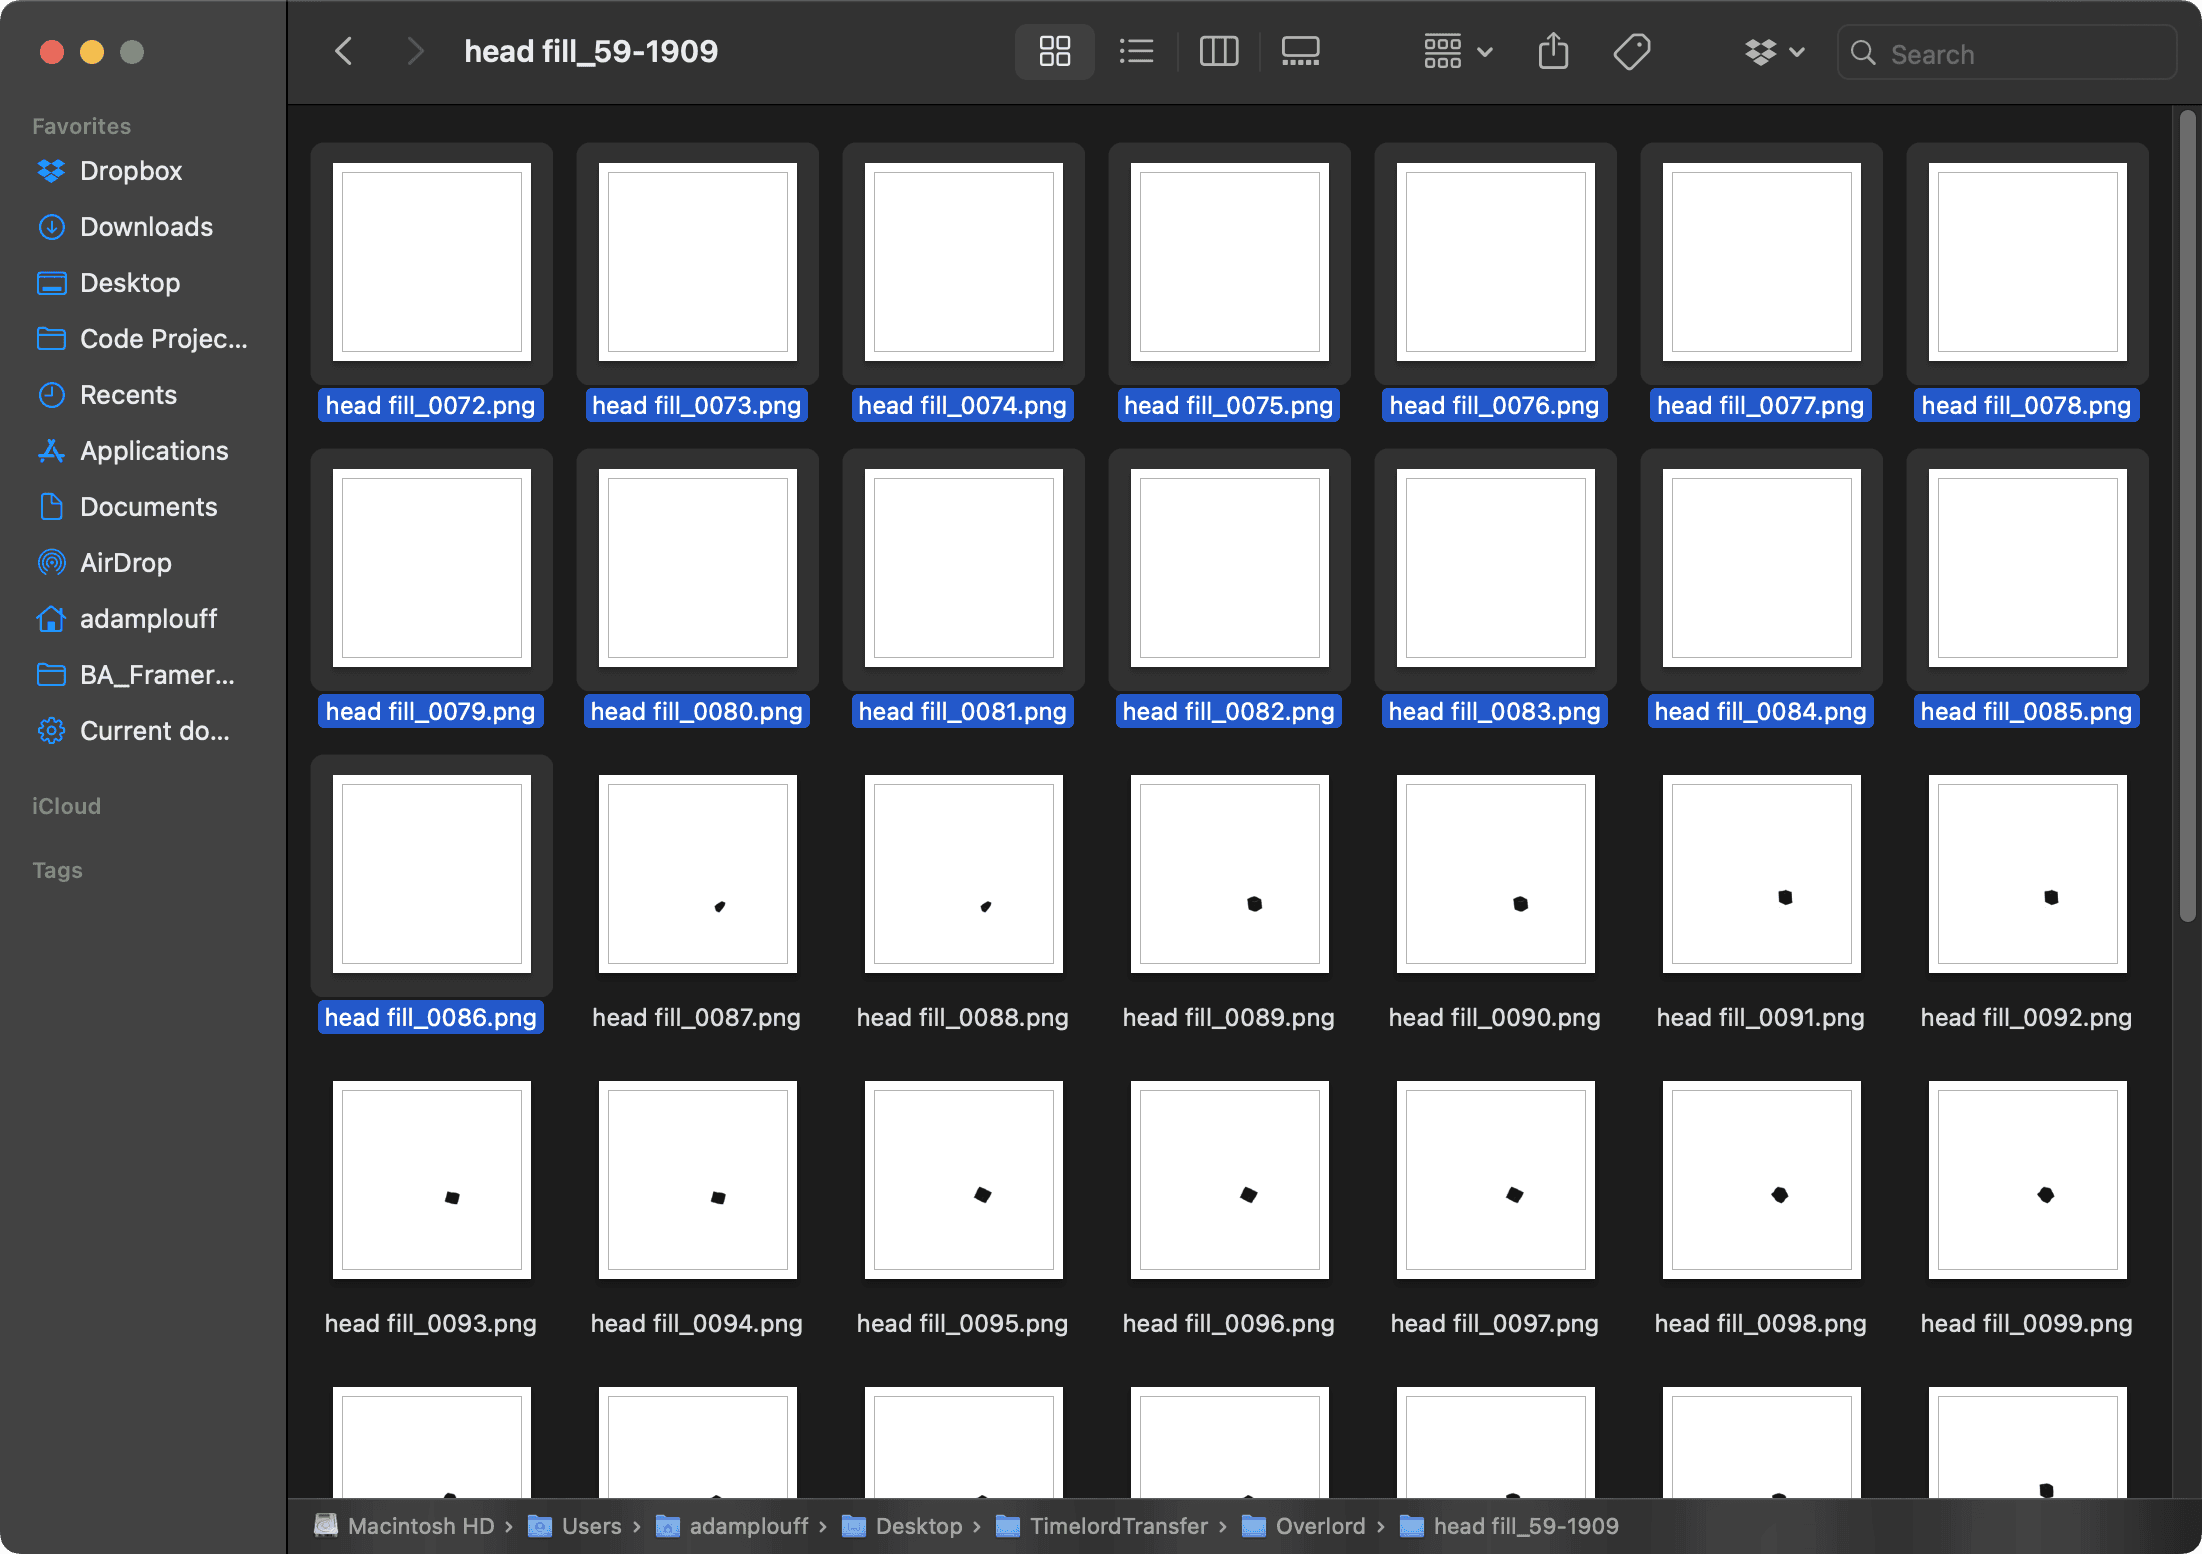Open Documents in the sidebar

tap(148, 507)
